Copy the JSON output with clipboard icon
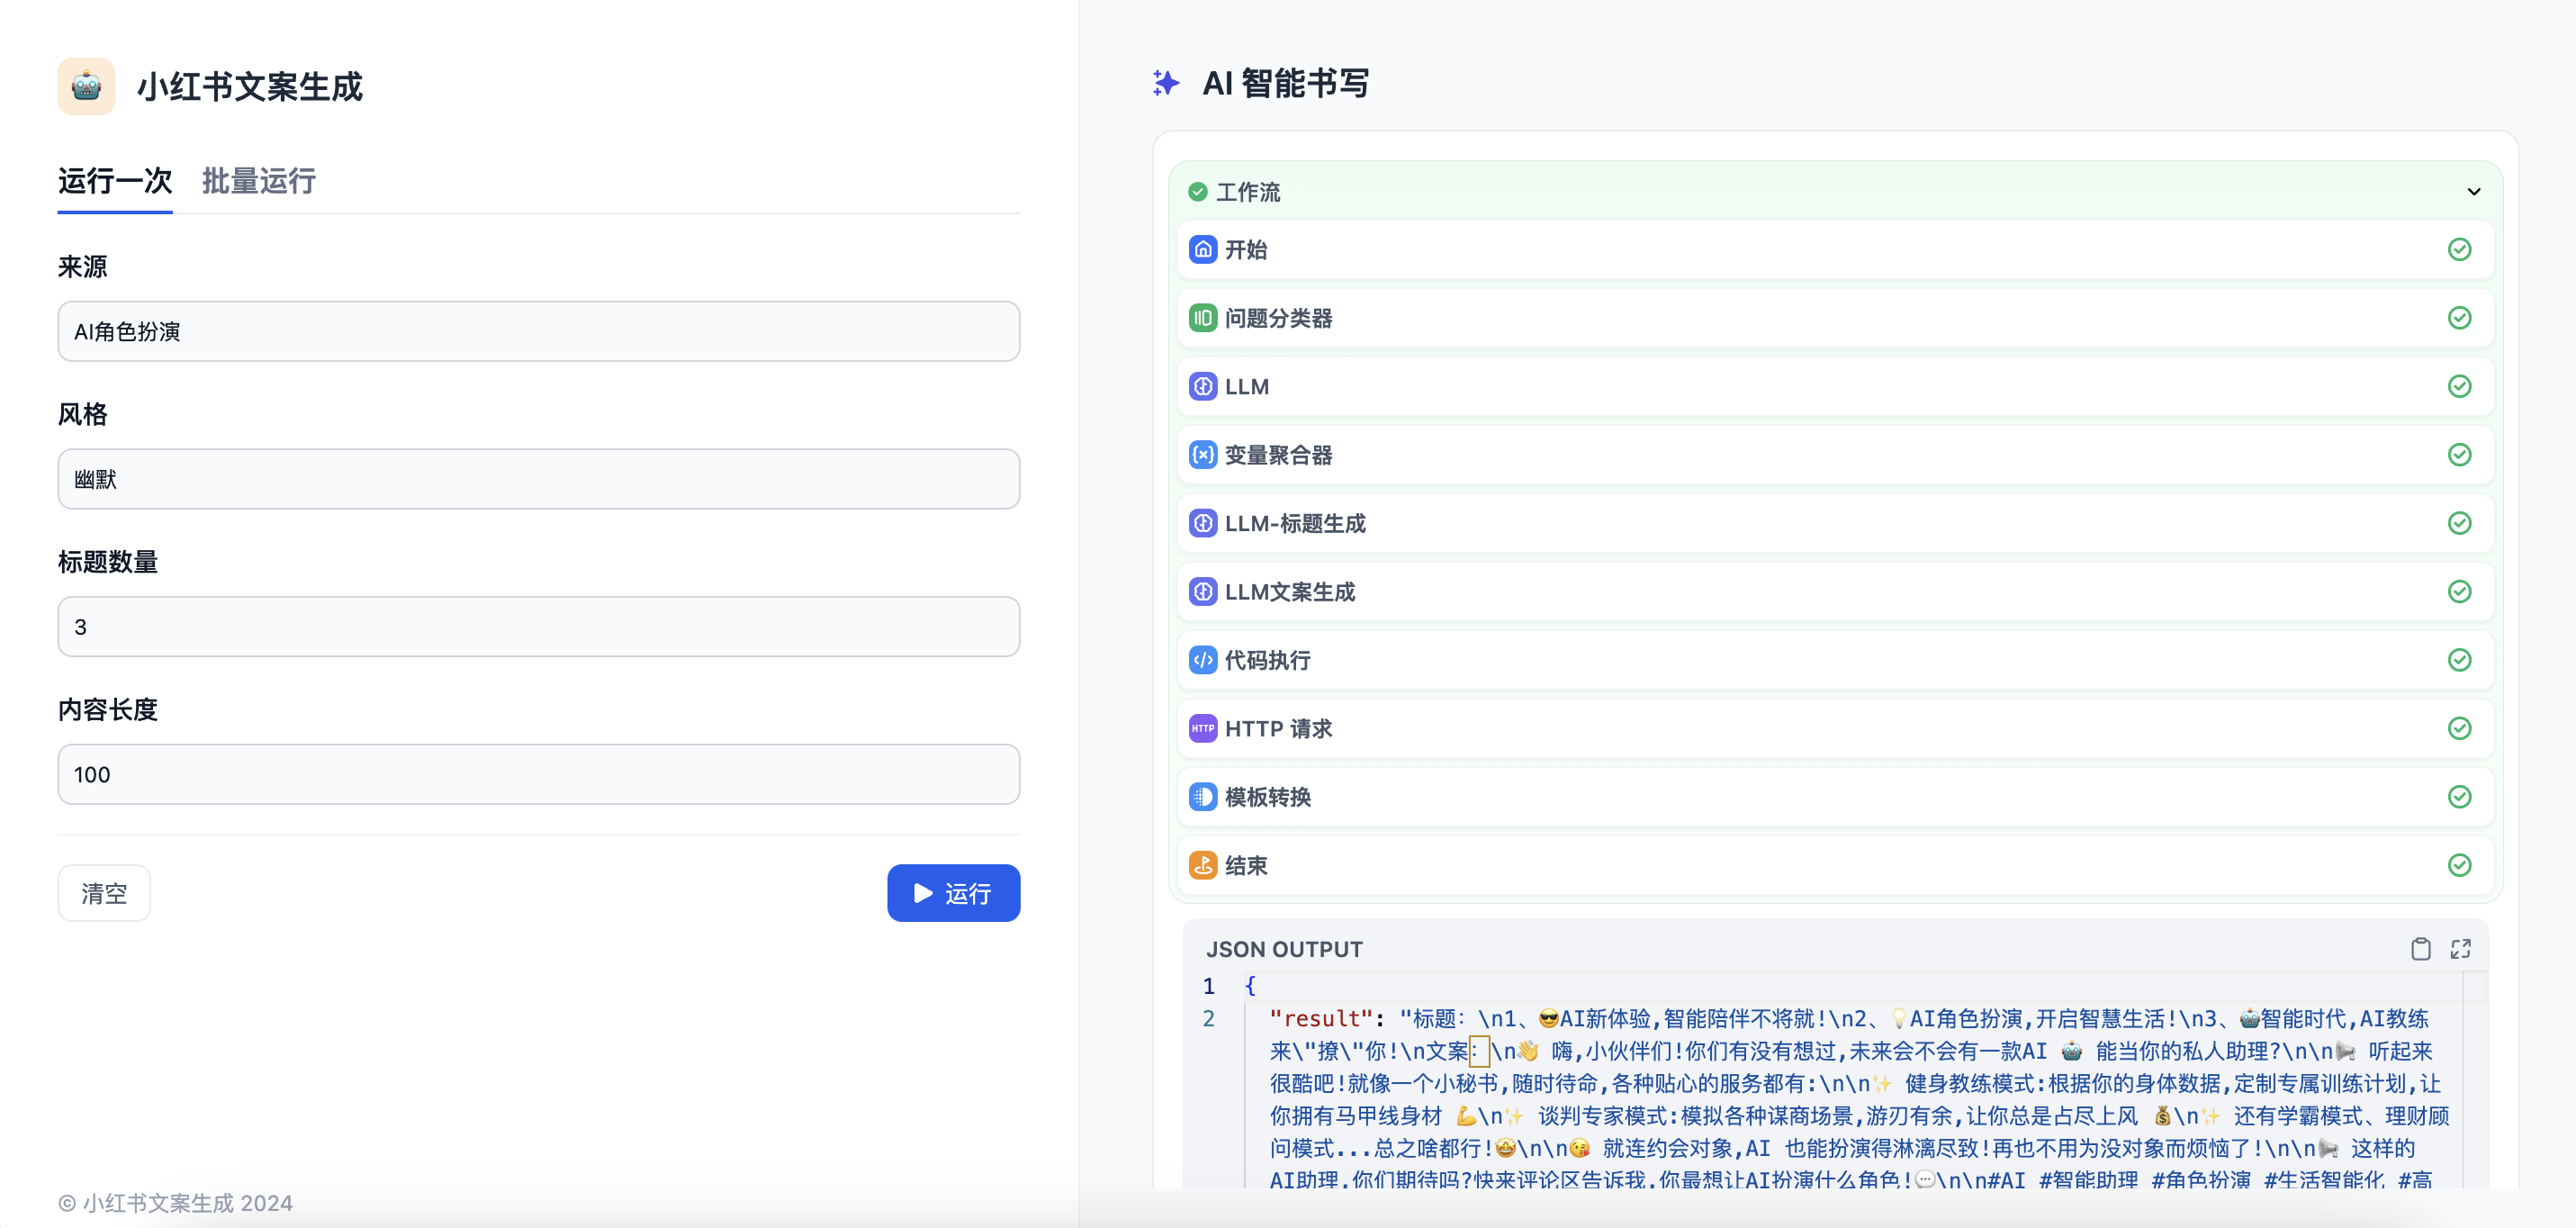Image resolution: width=2576 pixels, height=1228 pixels. click(2420, 949)
